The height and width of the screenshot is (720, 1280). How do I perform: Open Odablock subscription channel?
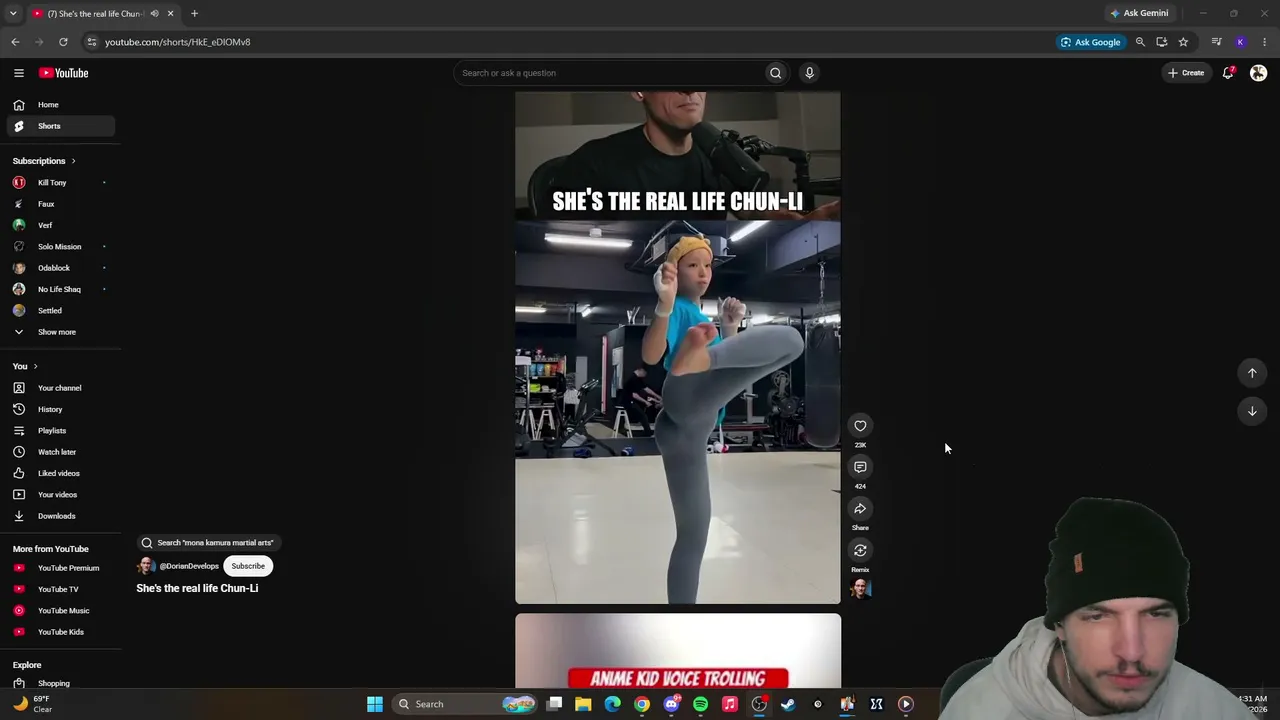(x=61, y=268)
